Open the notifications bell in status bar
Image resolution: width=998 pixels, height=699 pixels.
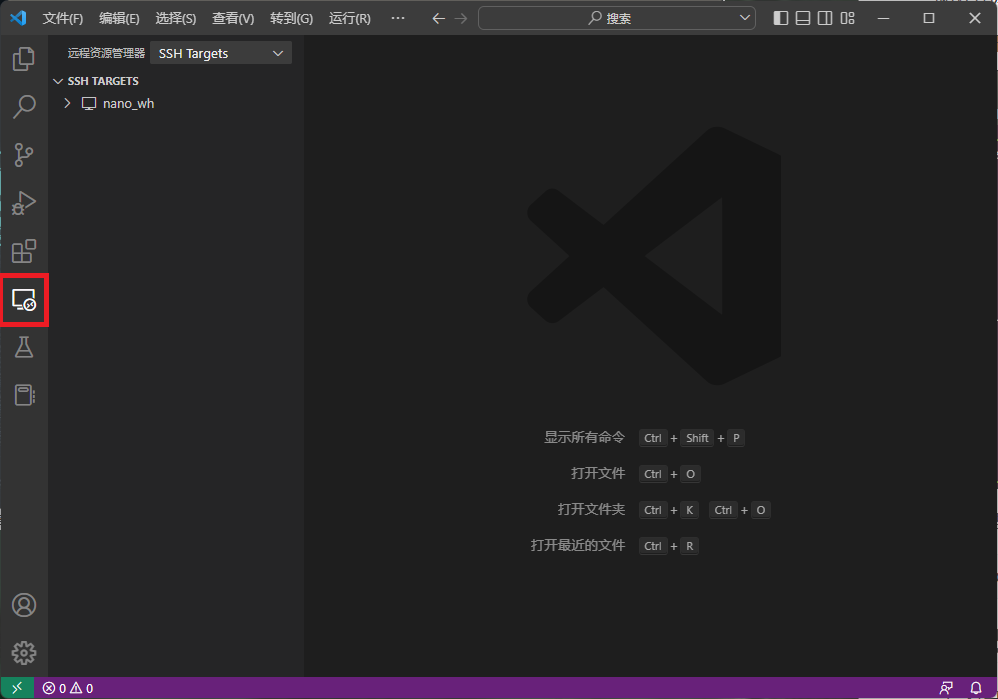pyautogui.click(x=976, y=688)
